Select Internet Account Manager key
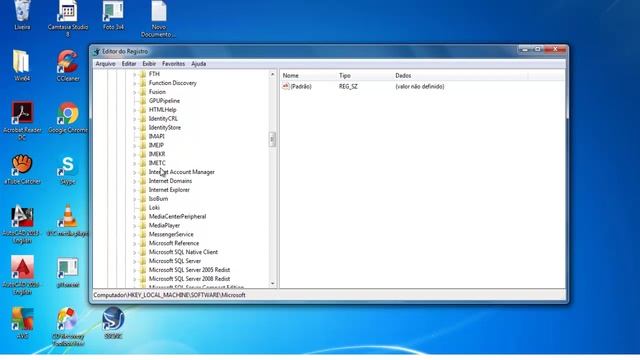Image resolution: width=640 pixels, height=360 pixels. point(182,172)
